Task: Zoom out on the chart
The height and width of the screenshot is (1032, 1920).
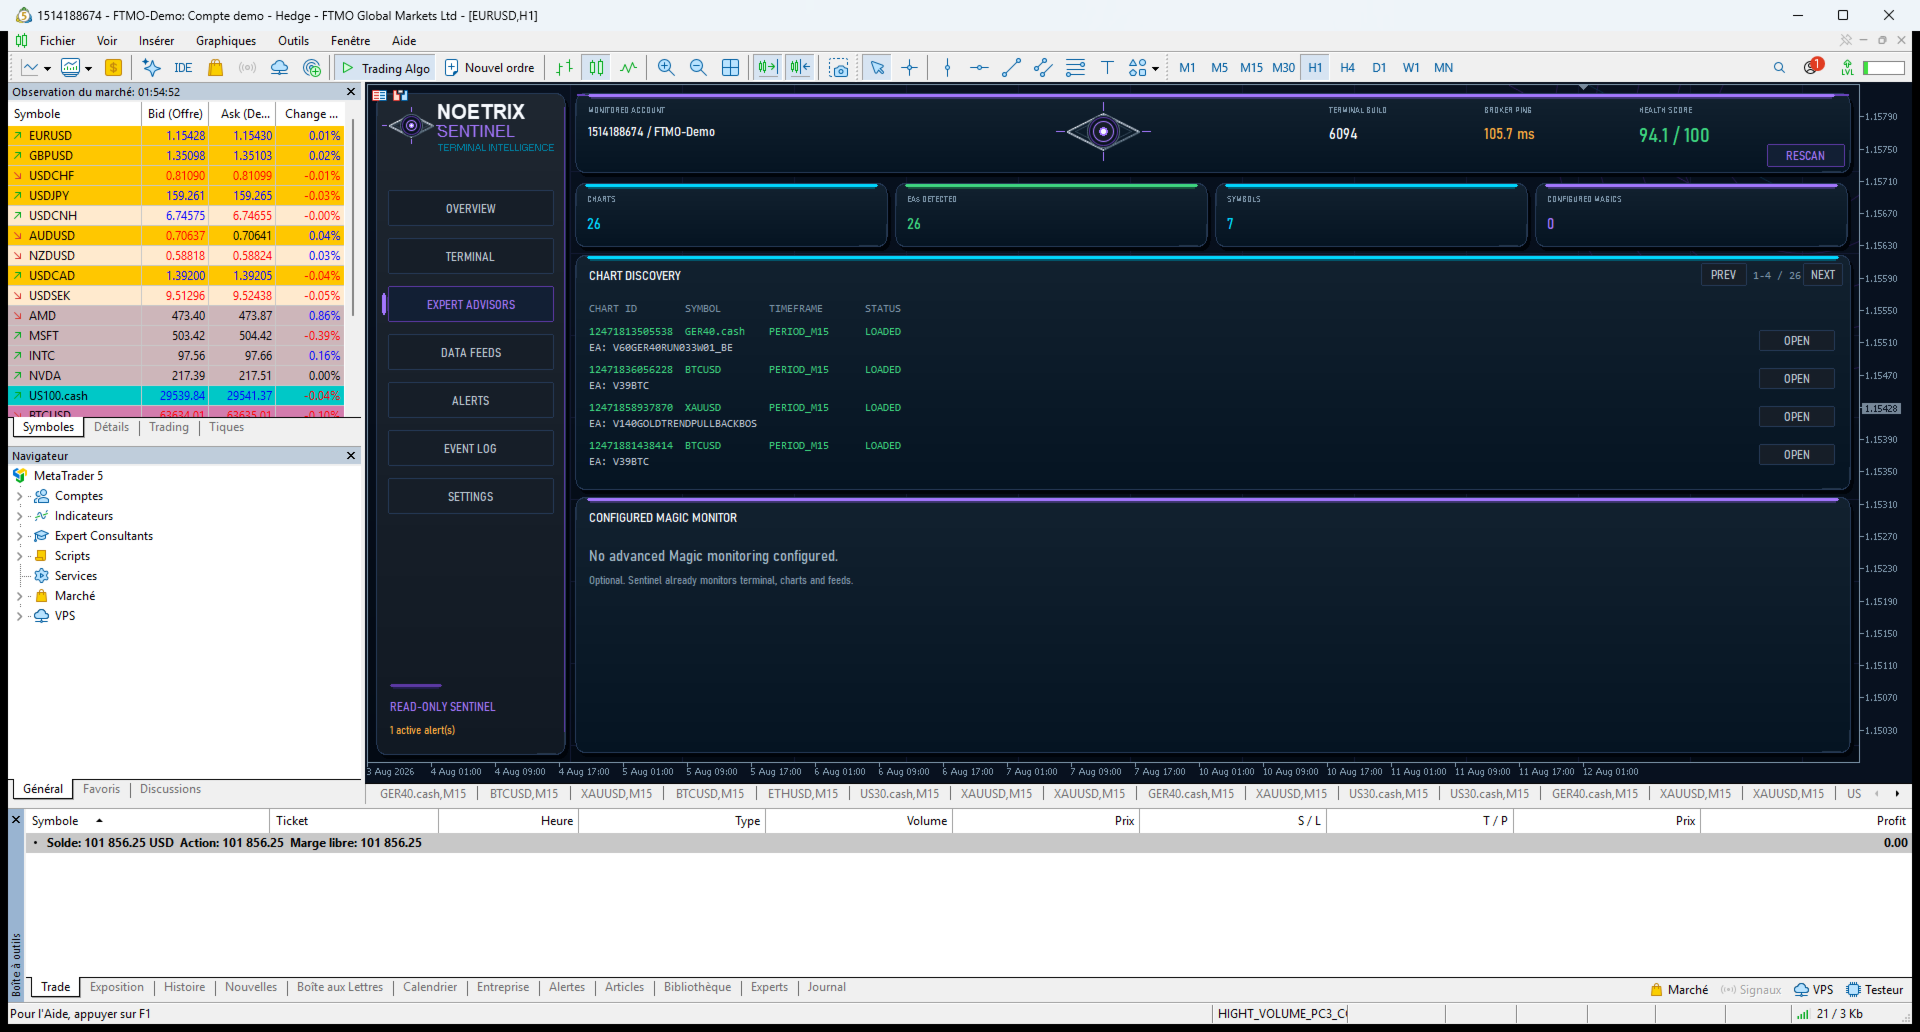Action: (698, 67)
